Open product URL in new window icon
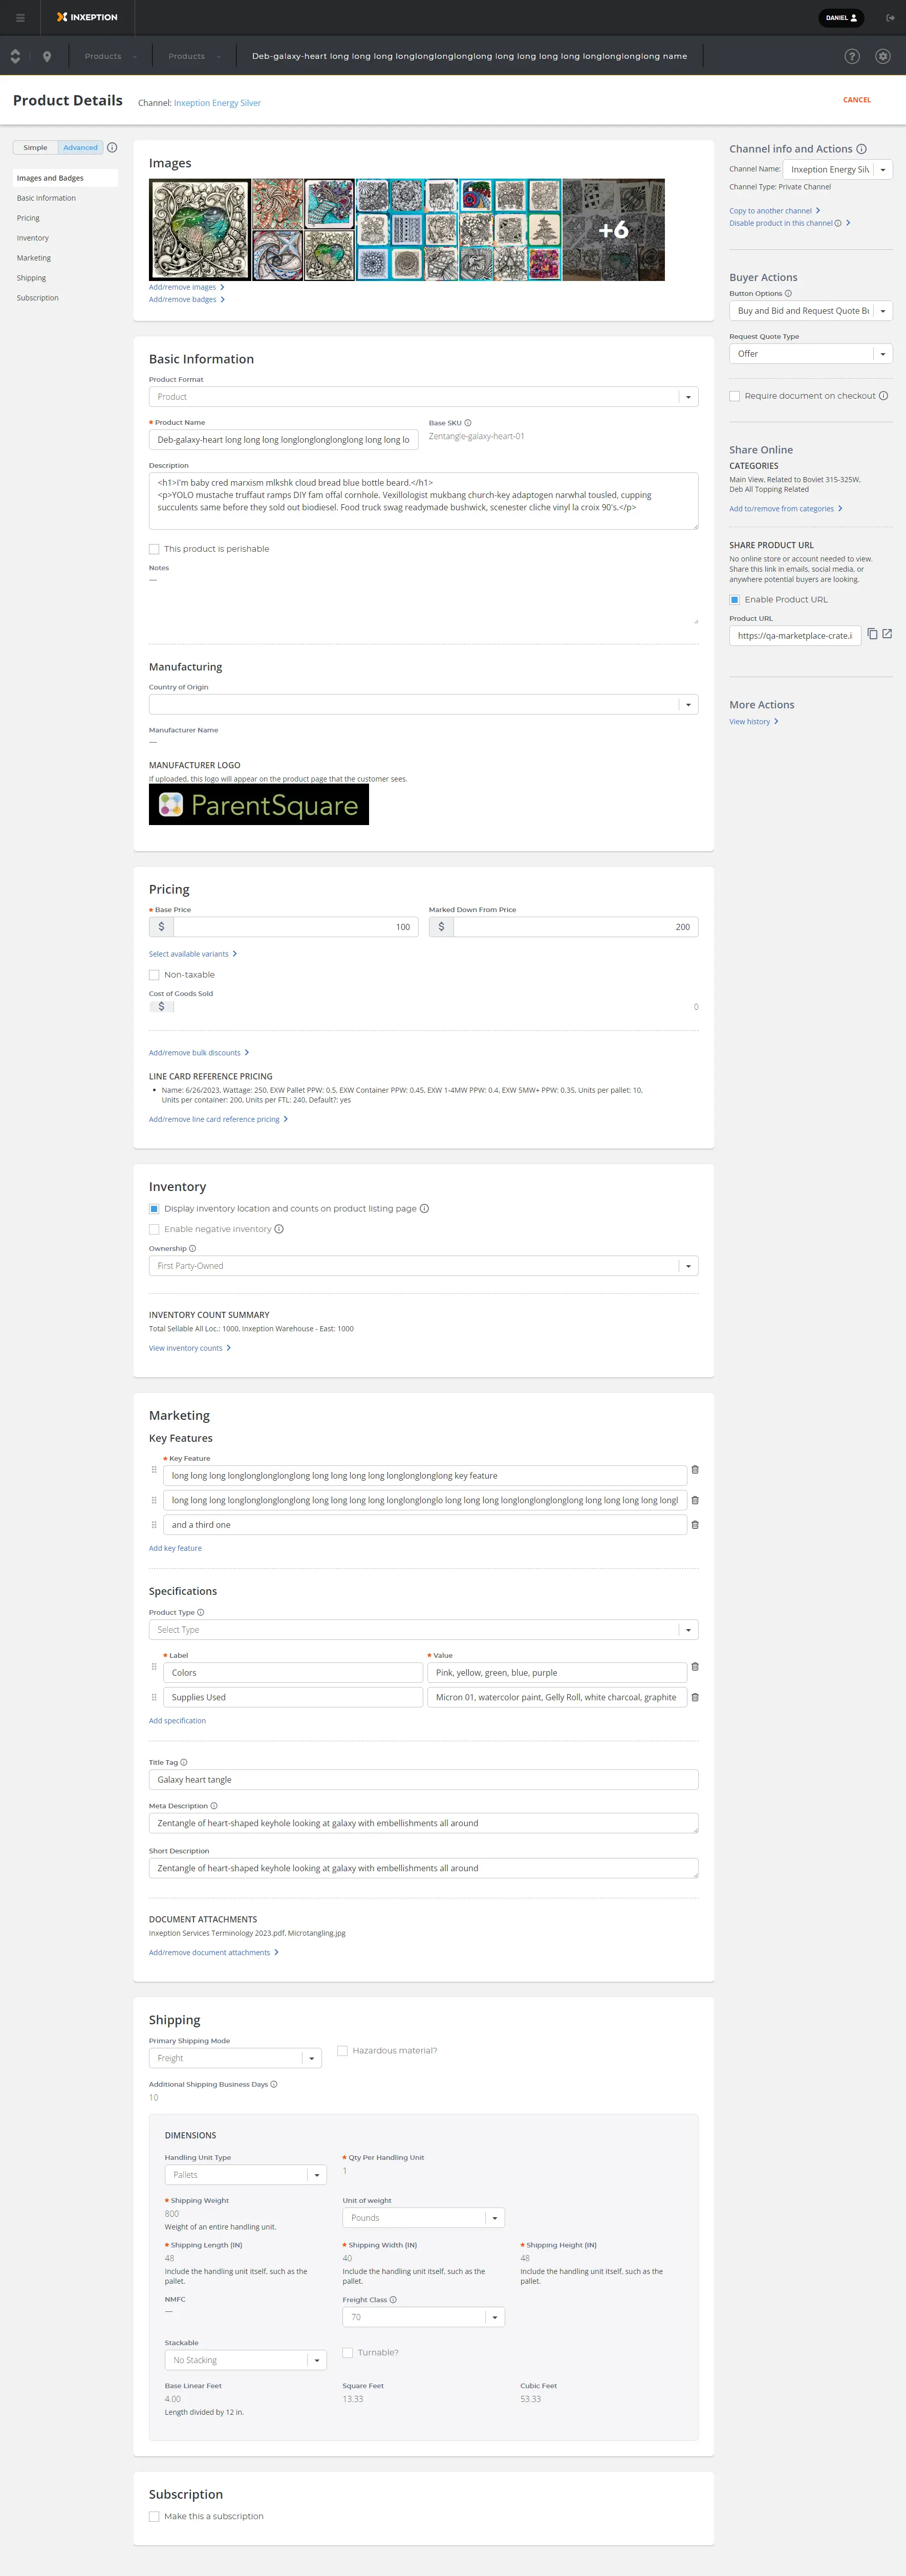906x2576 pixels. coord(887,634)
